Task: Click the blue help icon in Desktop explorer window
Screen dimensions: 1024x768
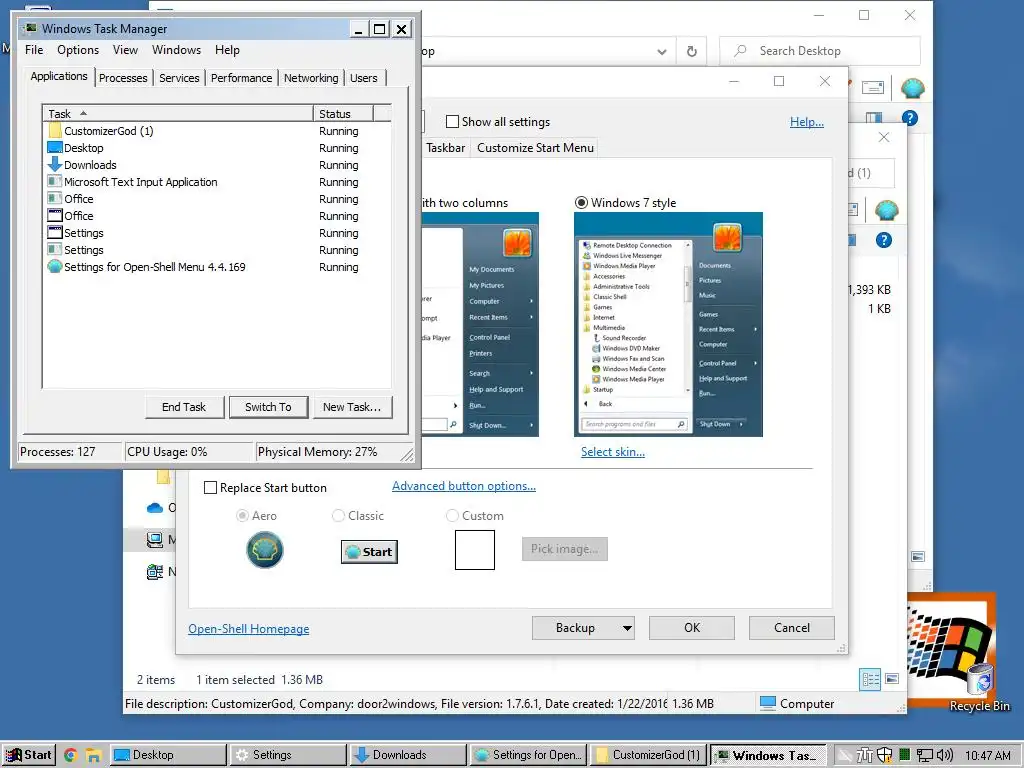Action: 910,118
